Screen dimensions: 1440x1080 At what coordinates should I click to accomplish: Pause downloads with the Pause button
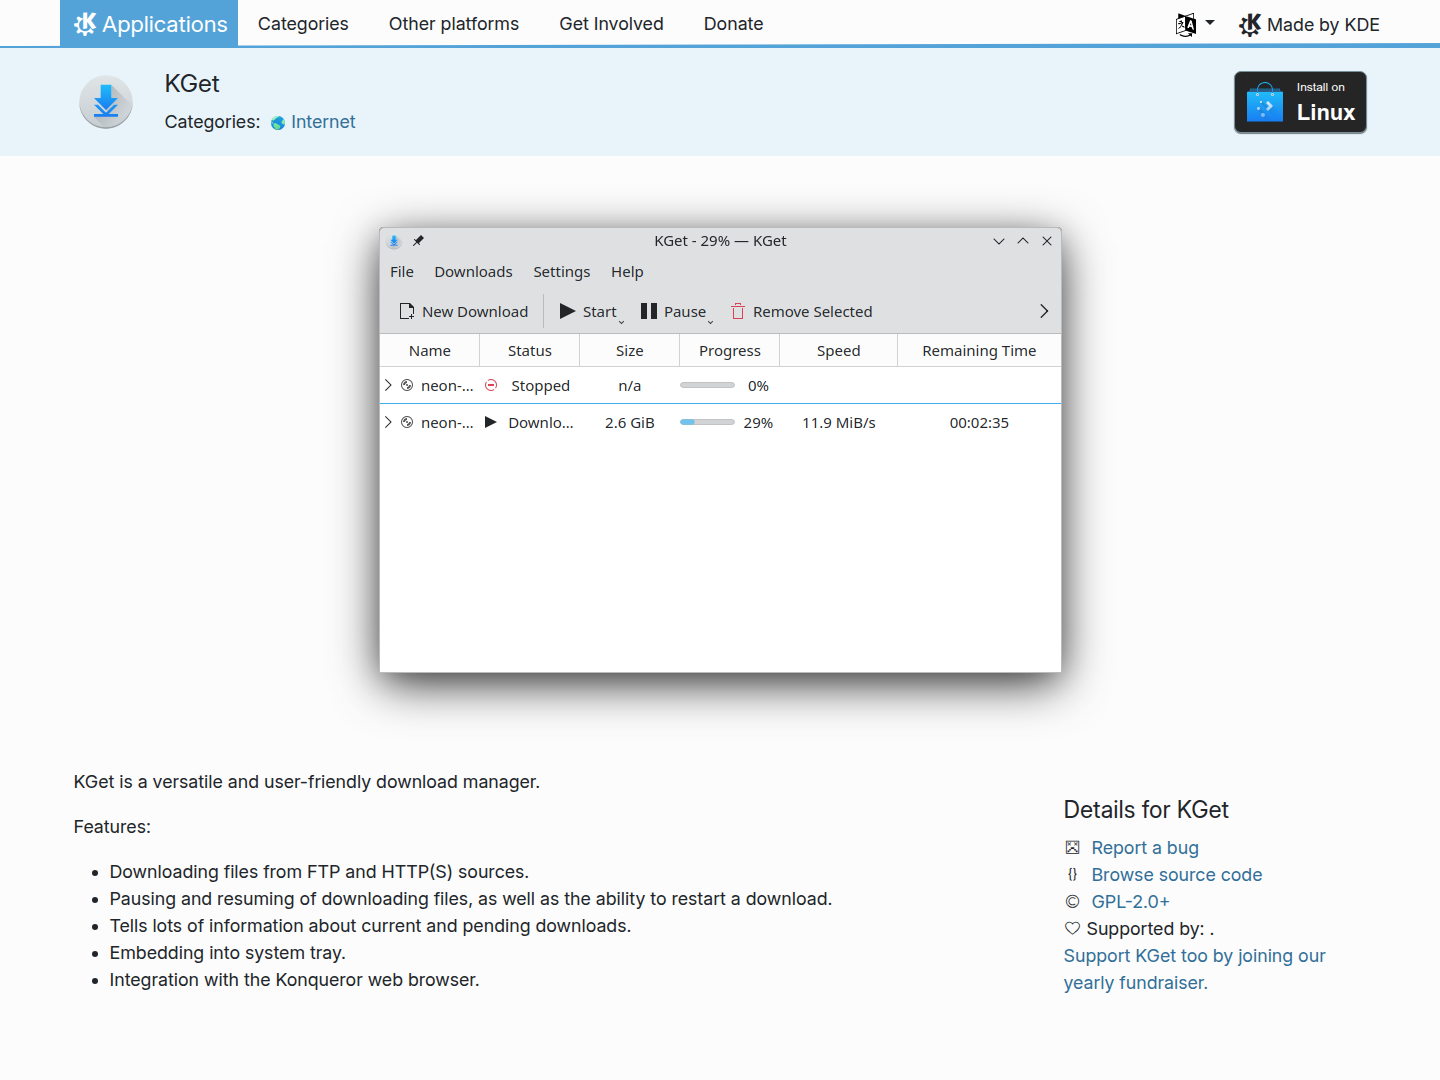(x=677, y=312)
